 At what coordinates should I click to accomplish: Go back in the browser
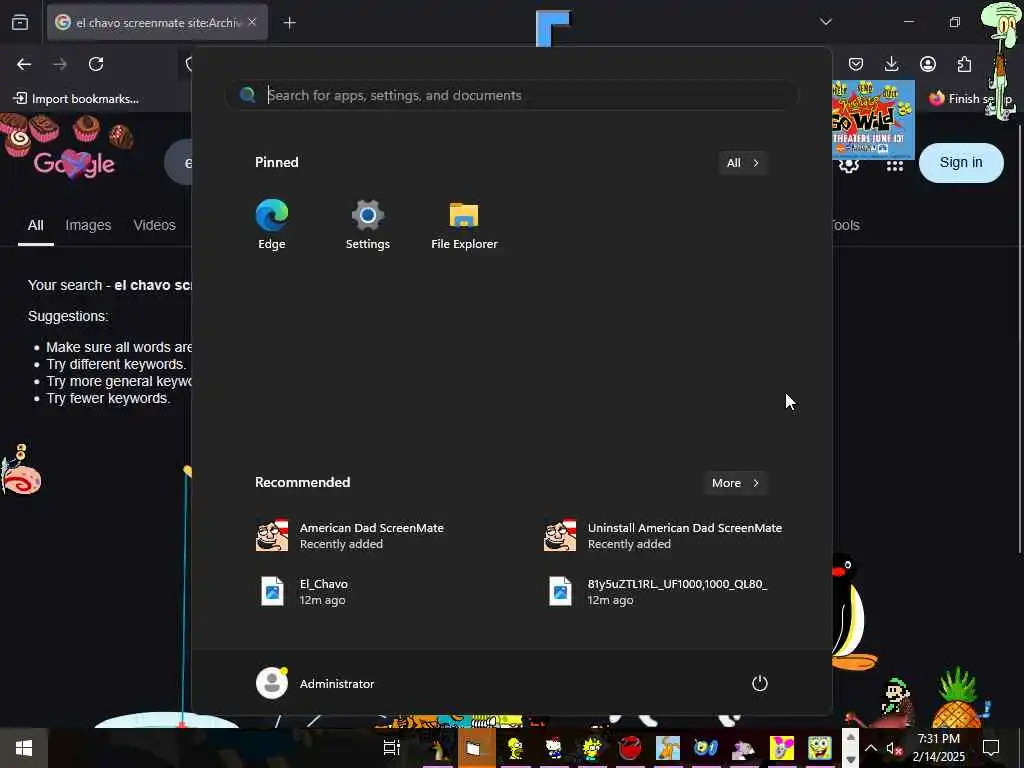[24, 64]
